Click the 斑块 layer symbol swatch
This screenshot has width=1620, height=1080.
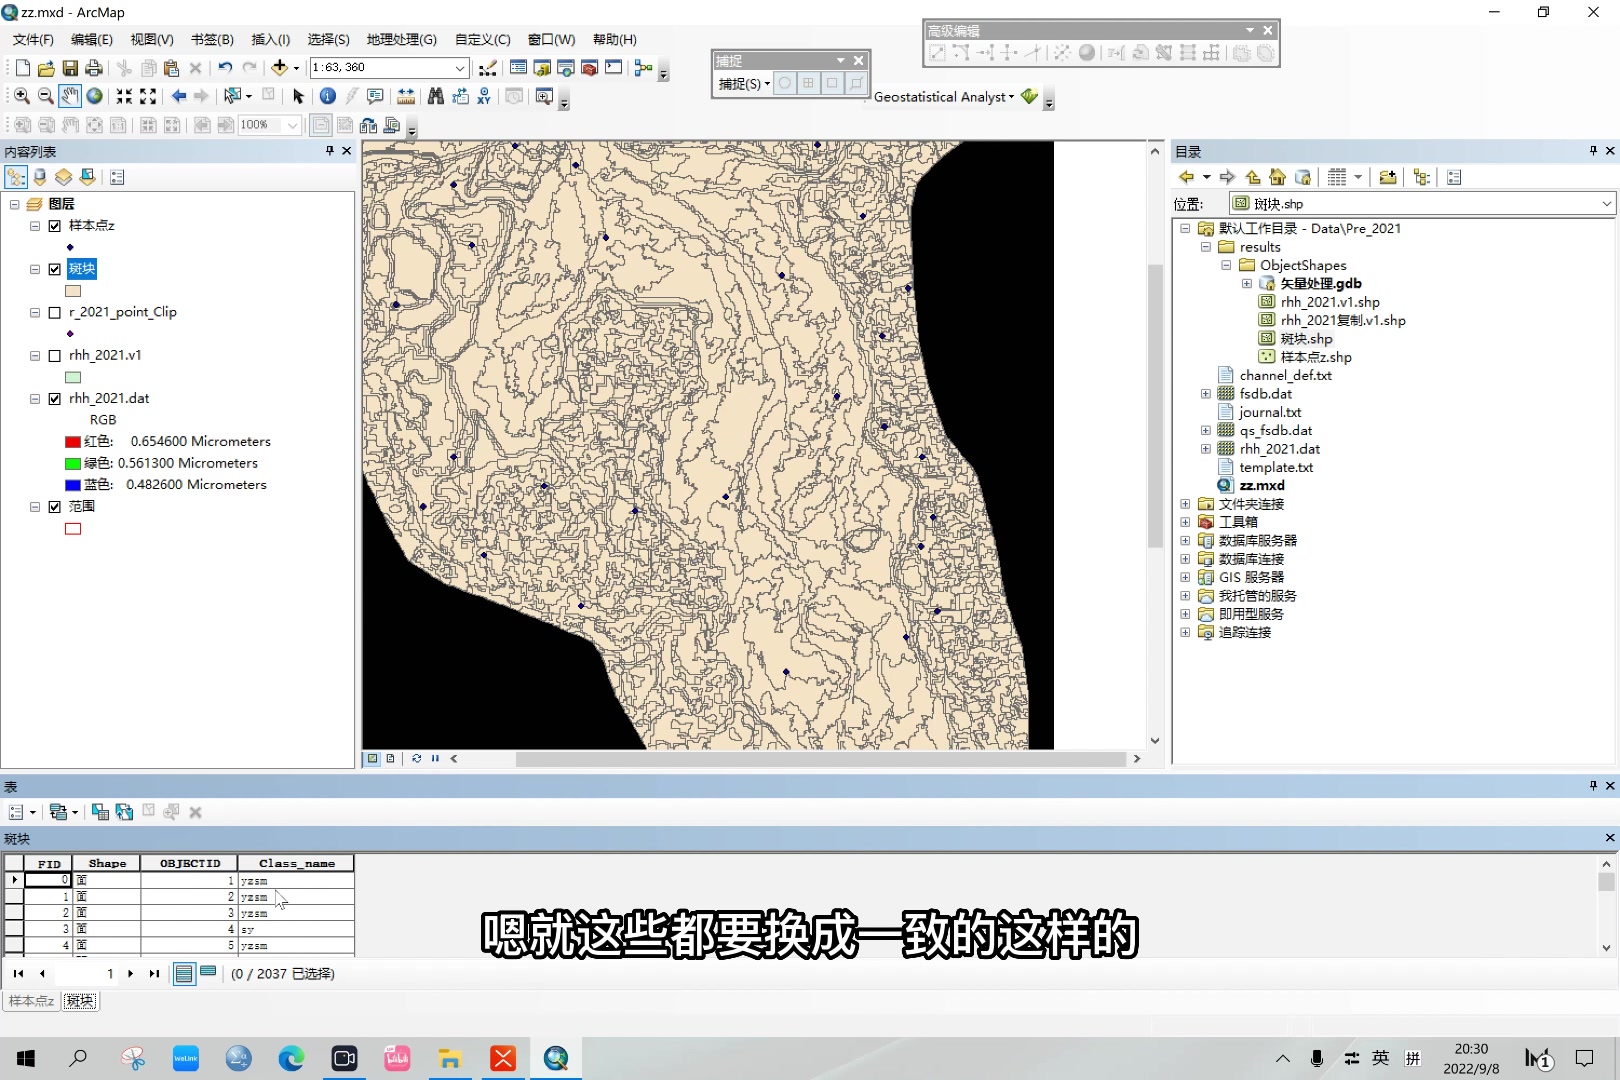click(73, 291)
